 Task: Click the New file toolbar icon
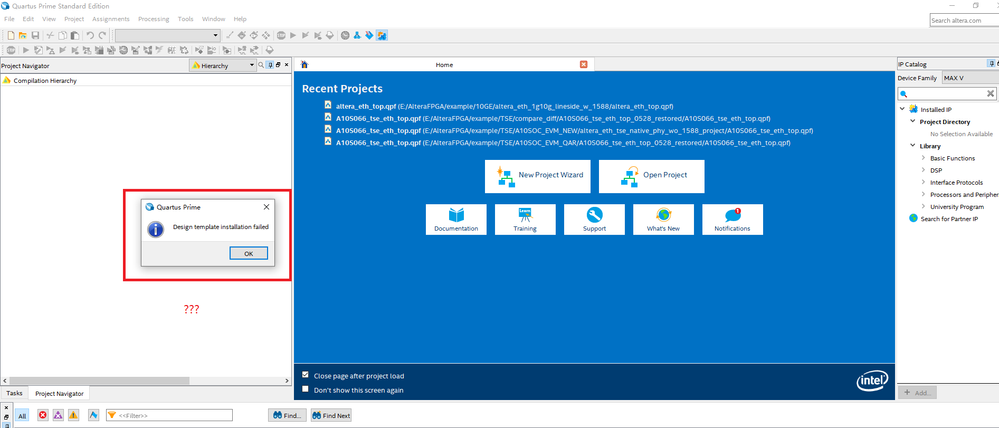(11, 36)
